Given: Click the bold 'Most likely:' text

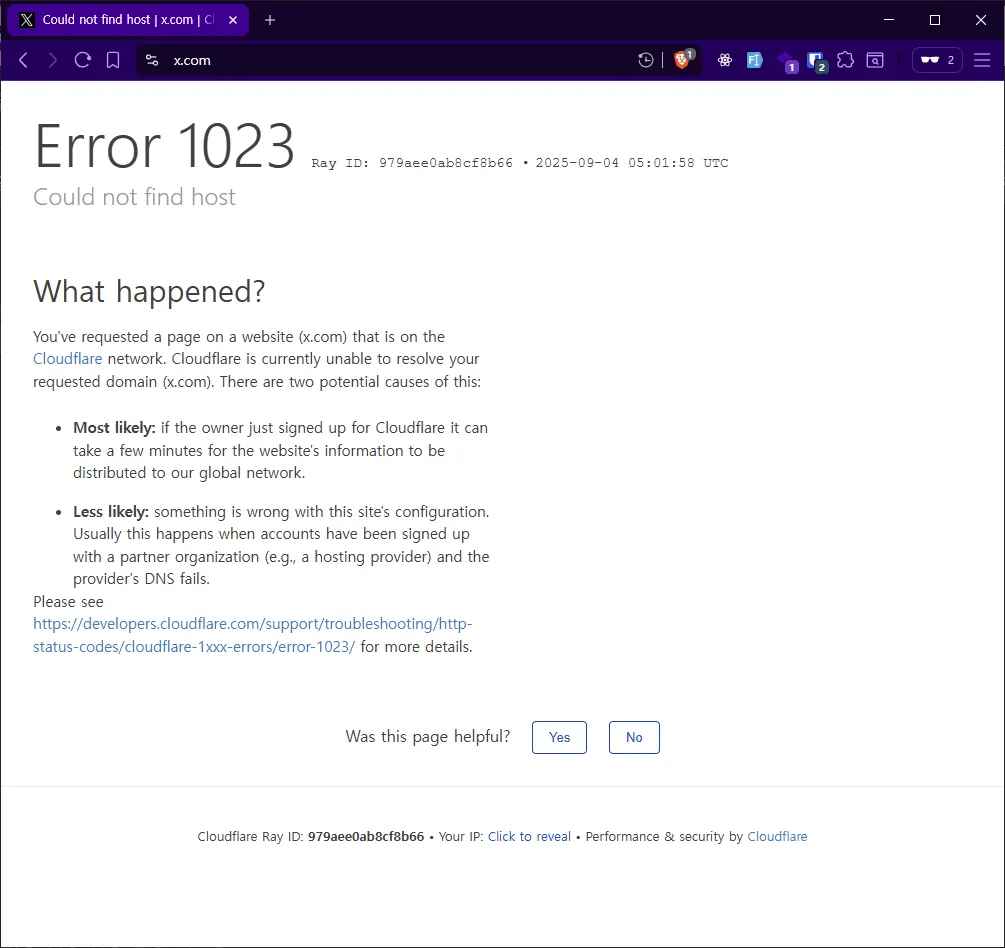Looking at the screenshot, I should pyautogui.click(x=114, y=428).
